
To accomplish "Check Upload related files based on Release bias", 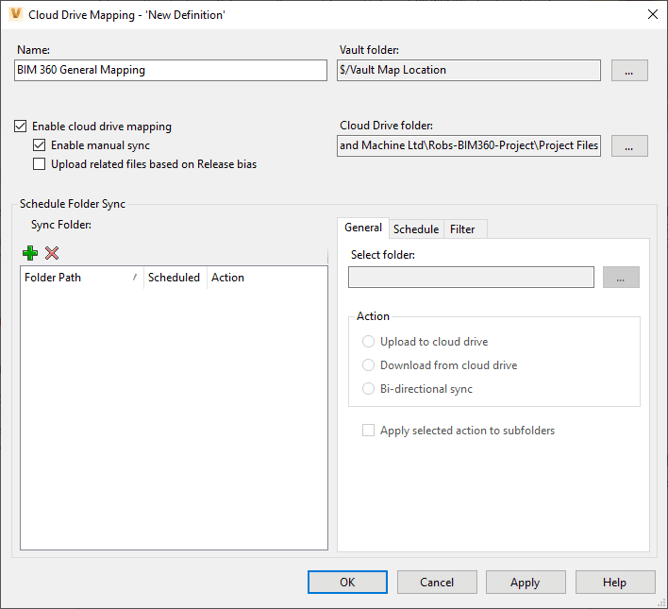I will click(x=39, y=164).
